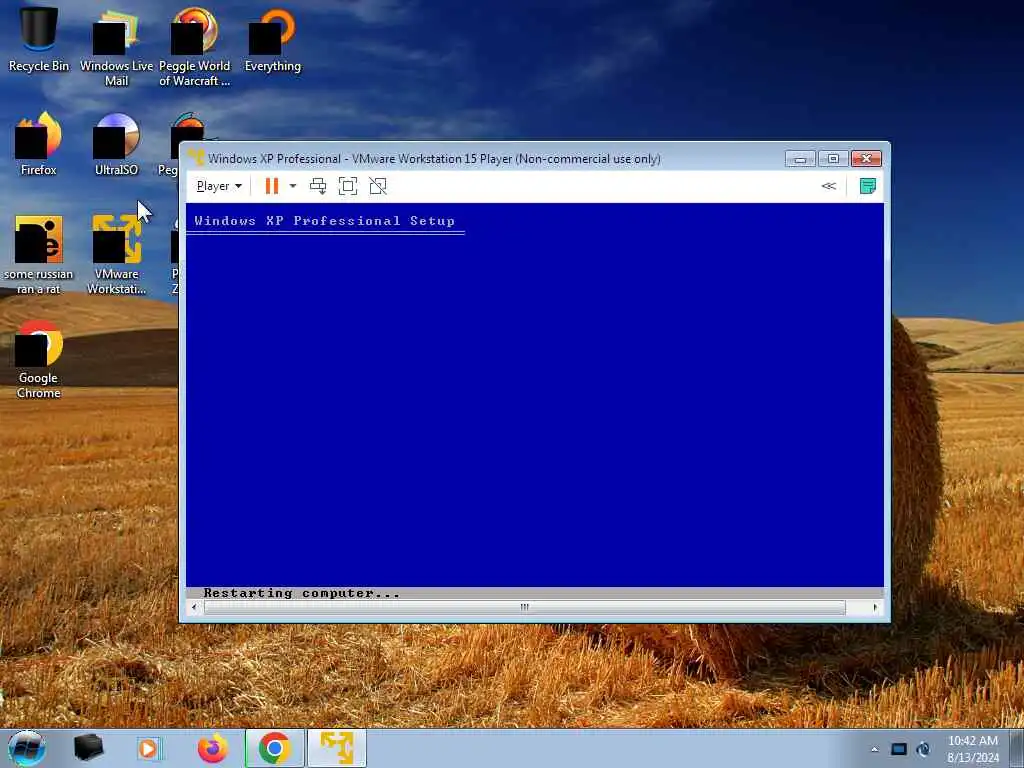This screenshot has width=1024, height=768.
Task: Minimize the VMware Player window
Action: [800, 159]
